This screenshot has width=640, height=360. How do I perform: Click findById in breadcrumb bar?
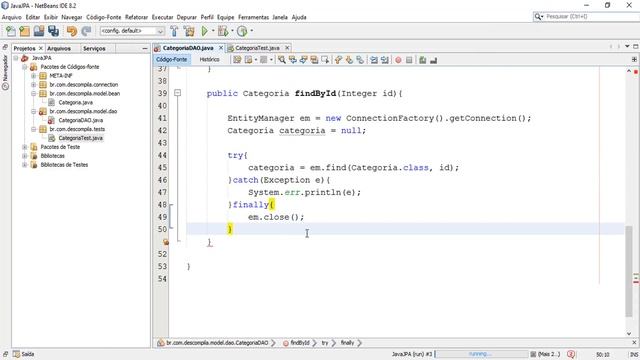click(300, 343)
